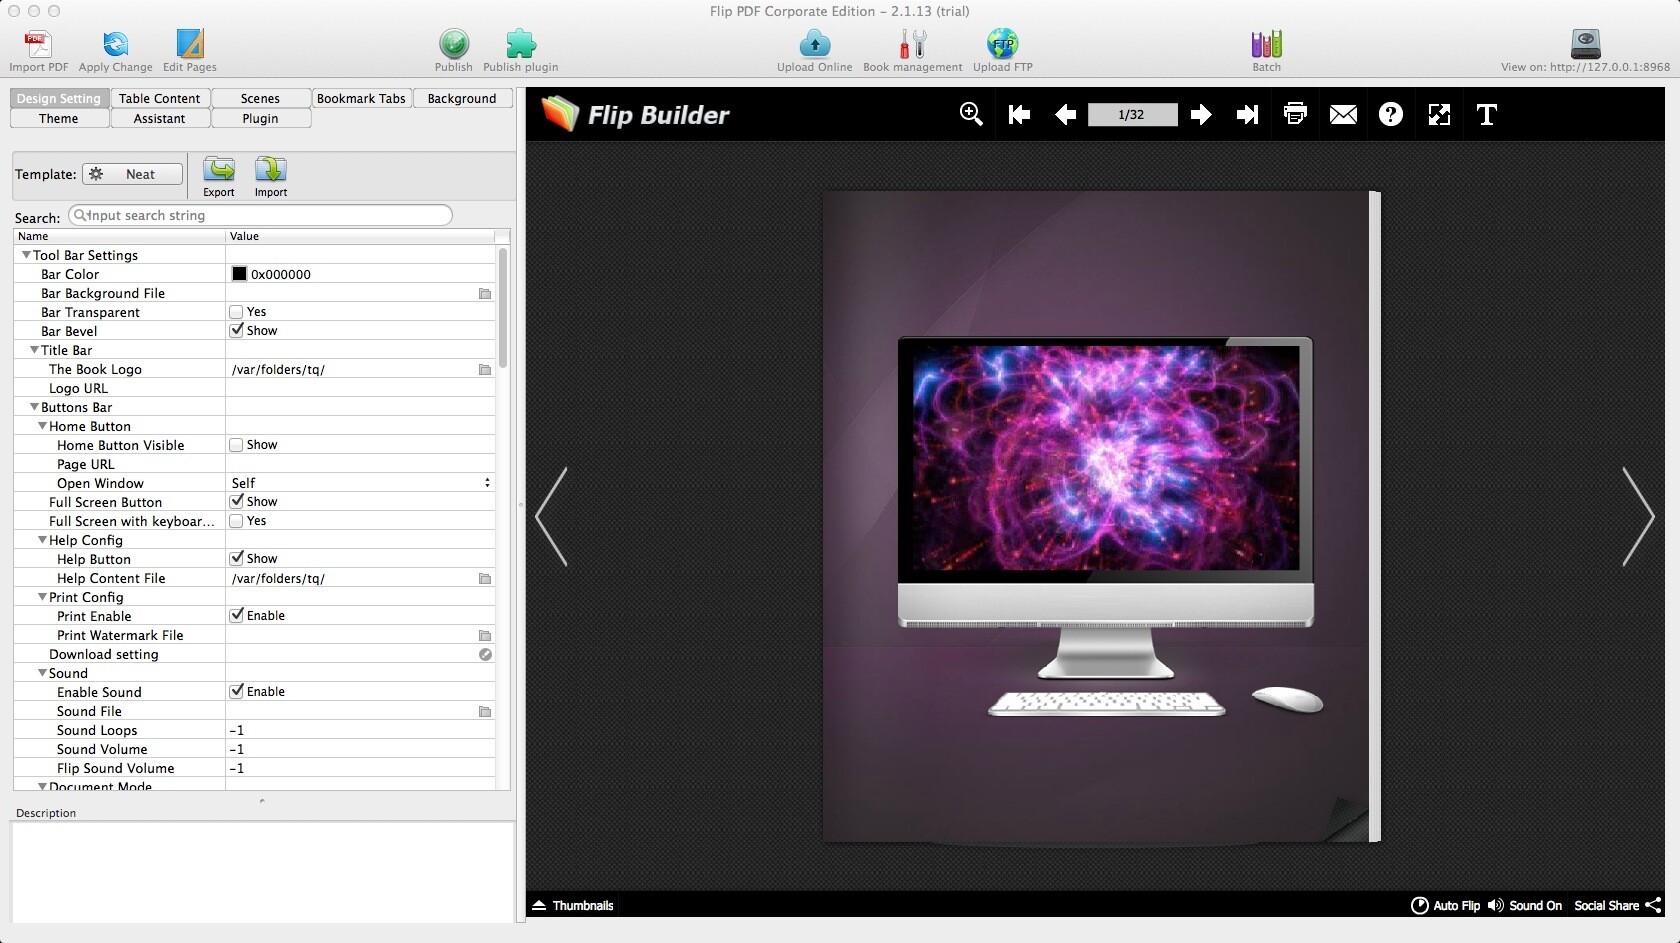Click the Apply Change icon
Image resolution: width=1680 pixels, height=943 pixels.
point(116,44)
